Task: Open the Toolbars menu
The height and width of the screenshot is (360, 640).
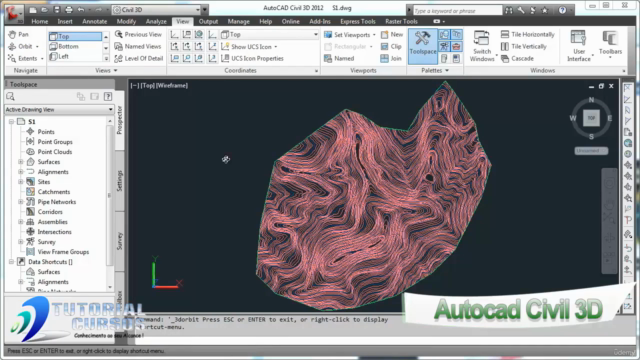Action: click(610, 44)
